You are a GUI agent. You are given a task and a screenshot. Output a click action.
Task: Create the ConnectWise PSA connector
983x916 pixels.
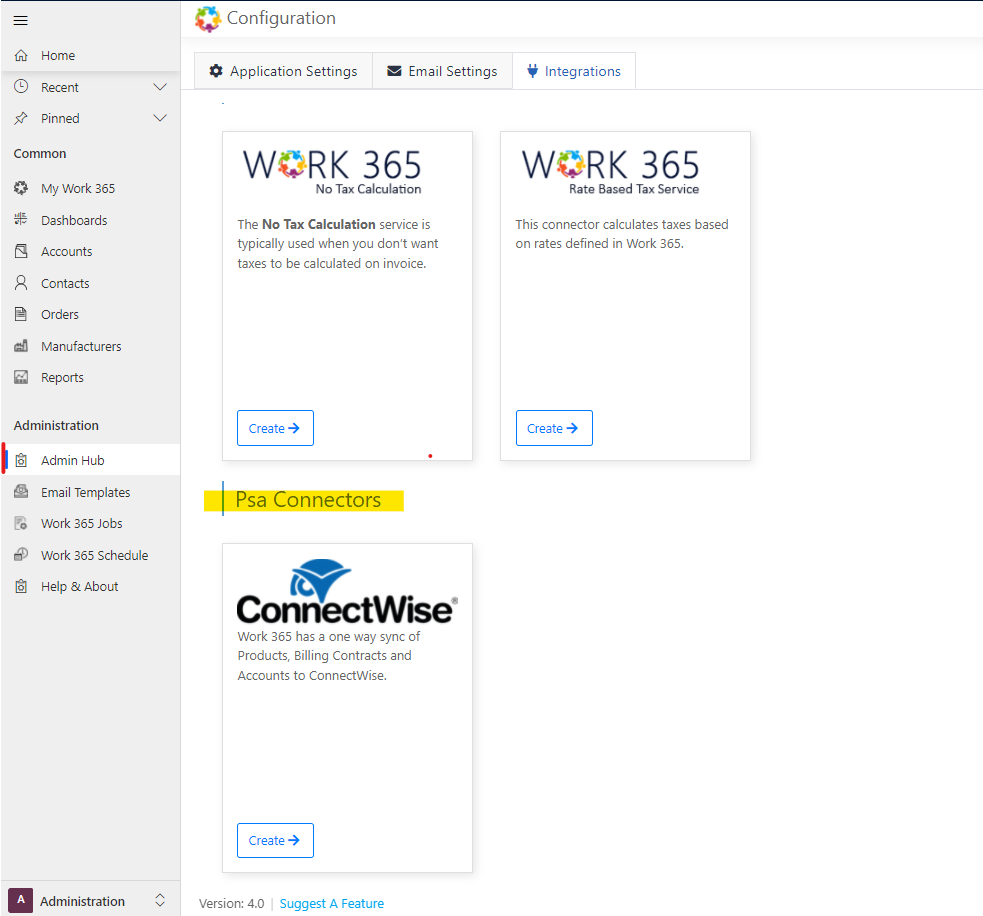point(275,840)
